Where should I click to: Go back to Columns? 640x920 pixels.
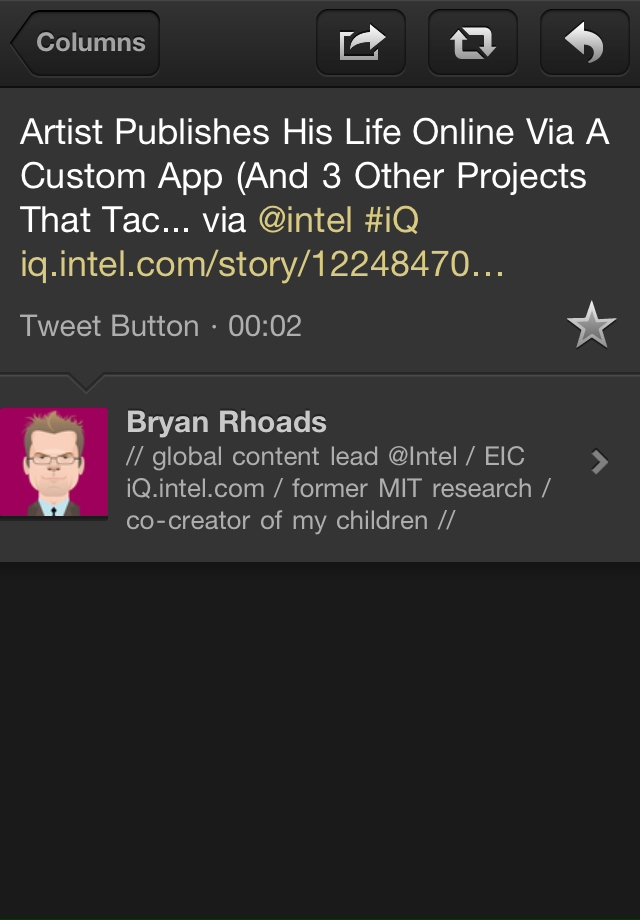pos(86,43)
